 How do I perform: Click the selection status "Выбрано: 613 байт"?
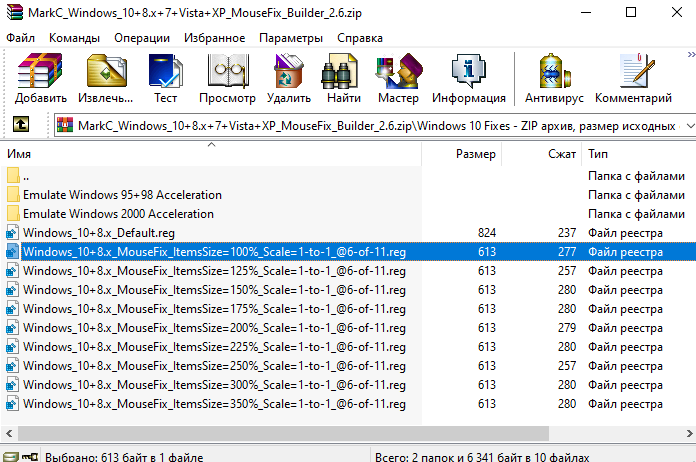tap(124, 457)
